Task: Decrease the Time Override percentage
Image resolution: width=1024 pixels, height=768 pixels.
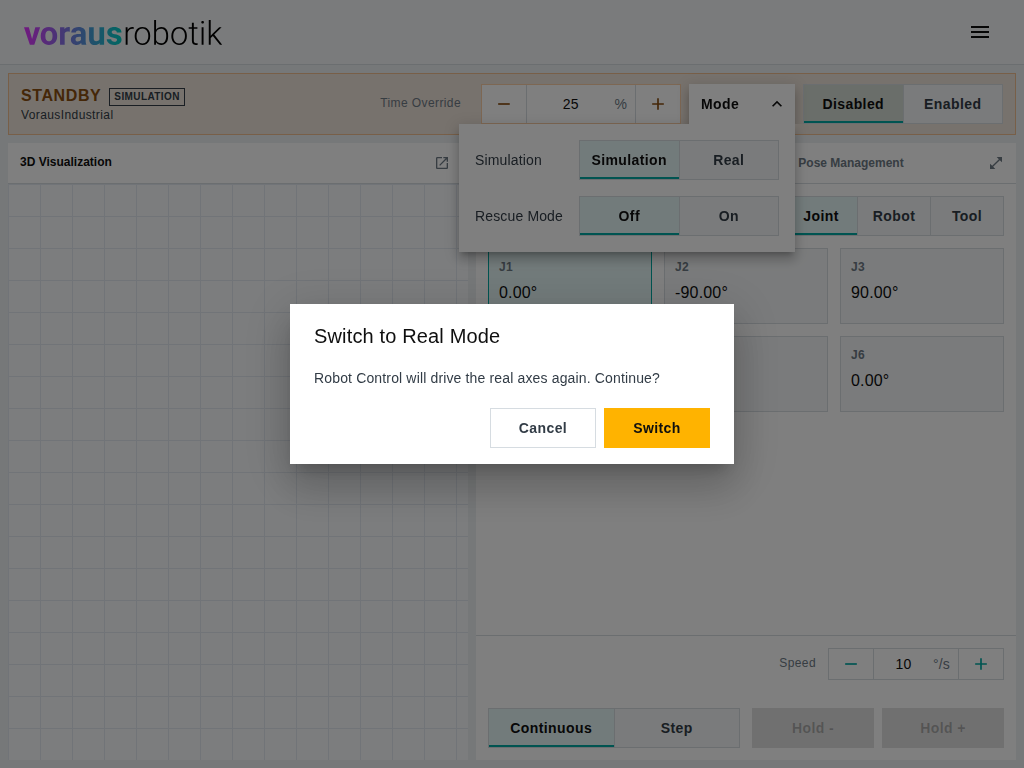Action: (504, 104)
